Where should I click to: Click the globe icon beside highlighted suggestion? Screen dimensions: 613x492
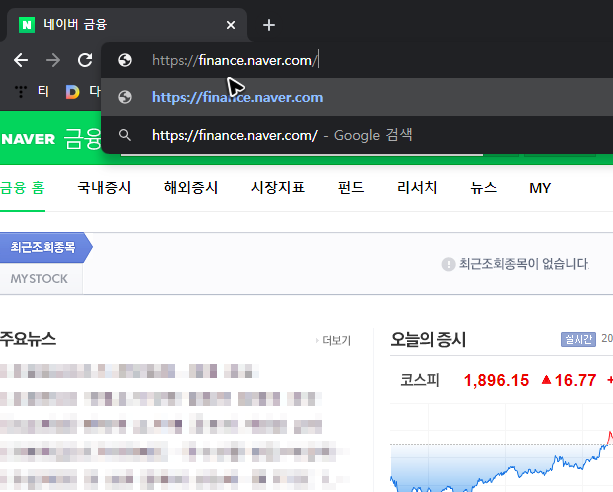click(125, 97)
